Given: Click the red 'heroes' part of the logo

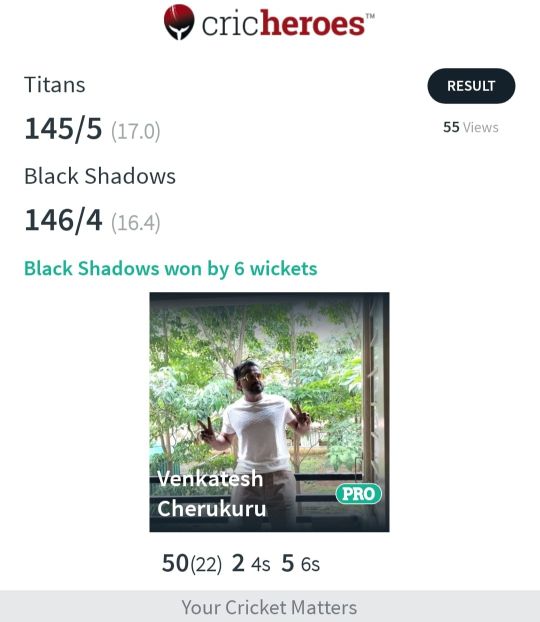Looking at the screenshot, I should point(312,24).
